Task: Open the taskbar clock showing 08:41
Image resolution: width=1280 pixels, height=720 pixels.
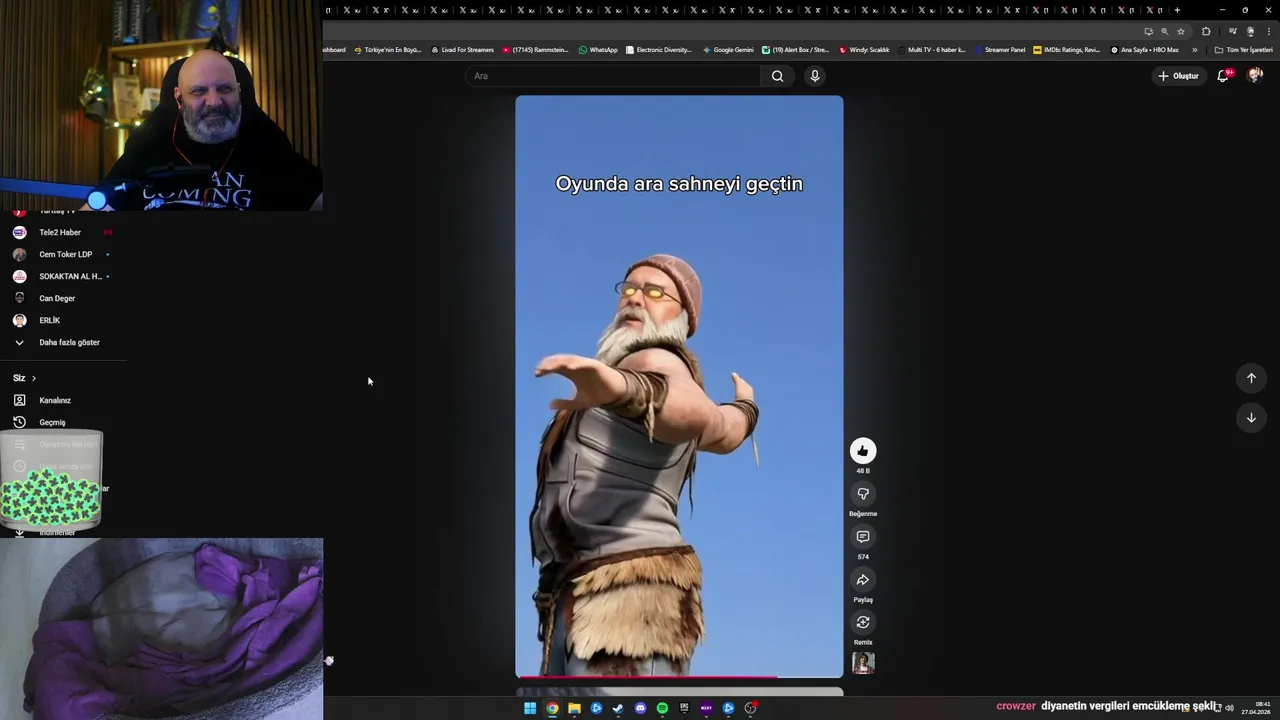Action: pos(1256,708)
